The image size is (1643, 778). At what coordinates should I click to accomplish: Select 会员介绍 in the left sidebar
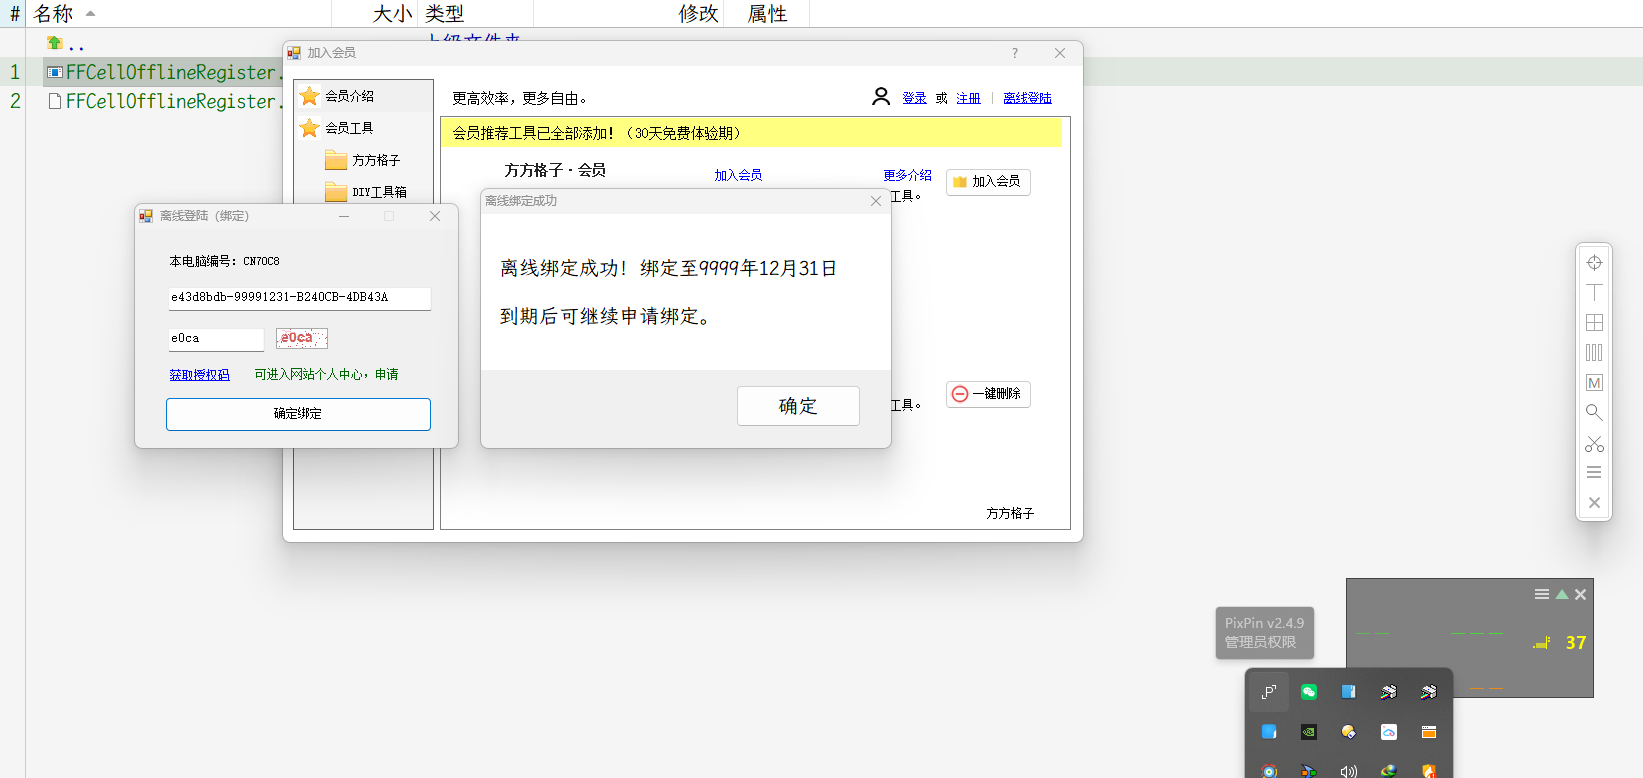pyautogui.click(x=349, y=96)
